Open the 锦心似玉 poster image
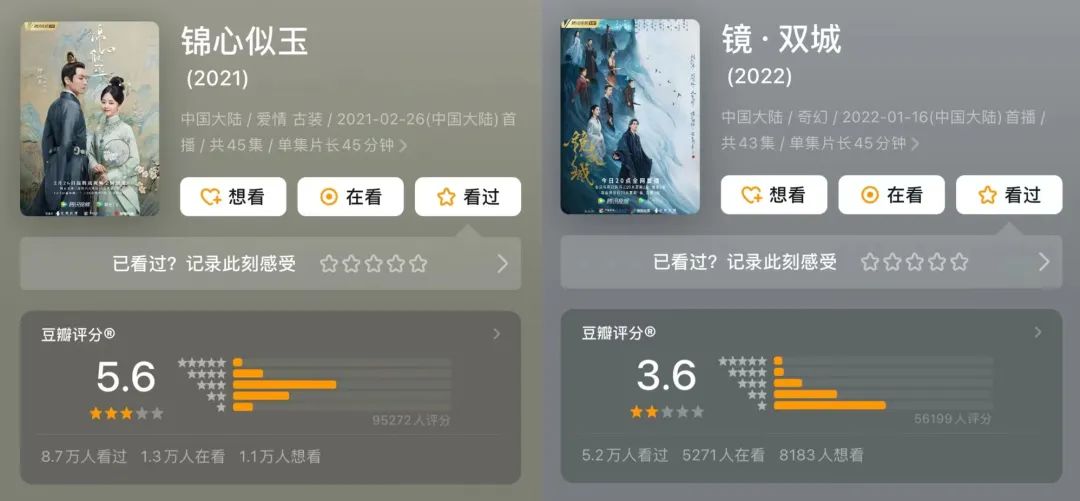This screenshot has width=1080, height=501. coord(90,119)
